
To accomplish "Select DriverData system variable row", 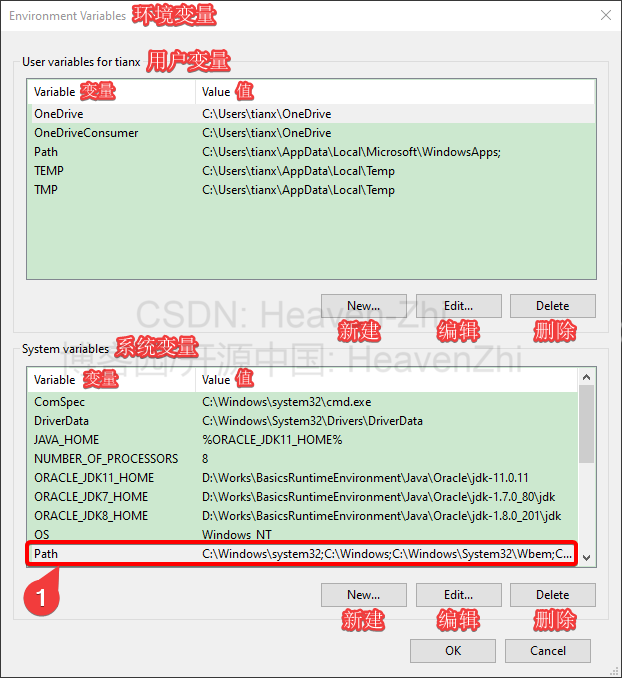I will pyautogui.click(x=302, y=421).
